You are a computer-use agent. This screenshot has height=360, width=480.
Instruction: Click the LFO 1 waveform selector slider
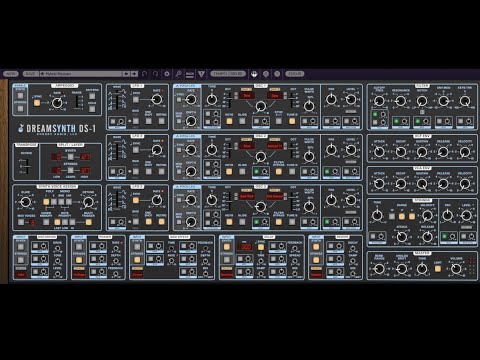point(116,99)
